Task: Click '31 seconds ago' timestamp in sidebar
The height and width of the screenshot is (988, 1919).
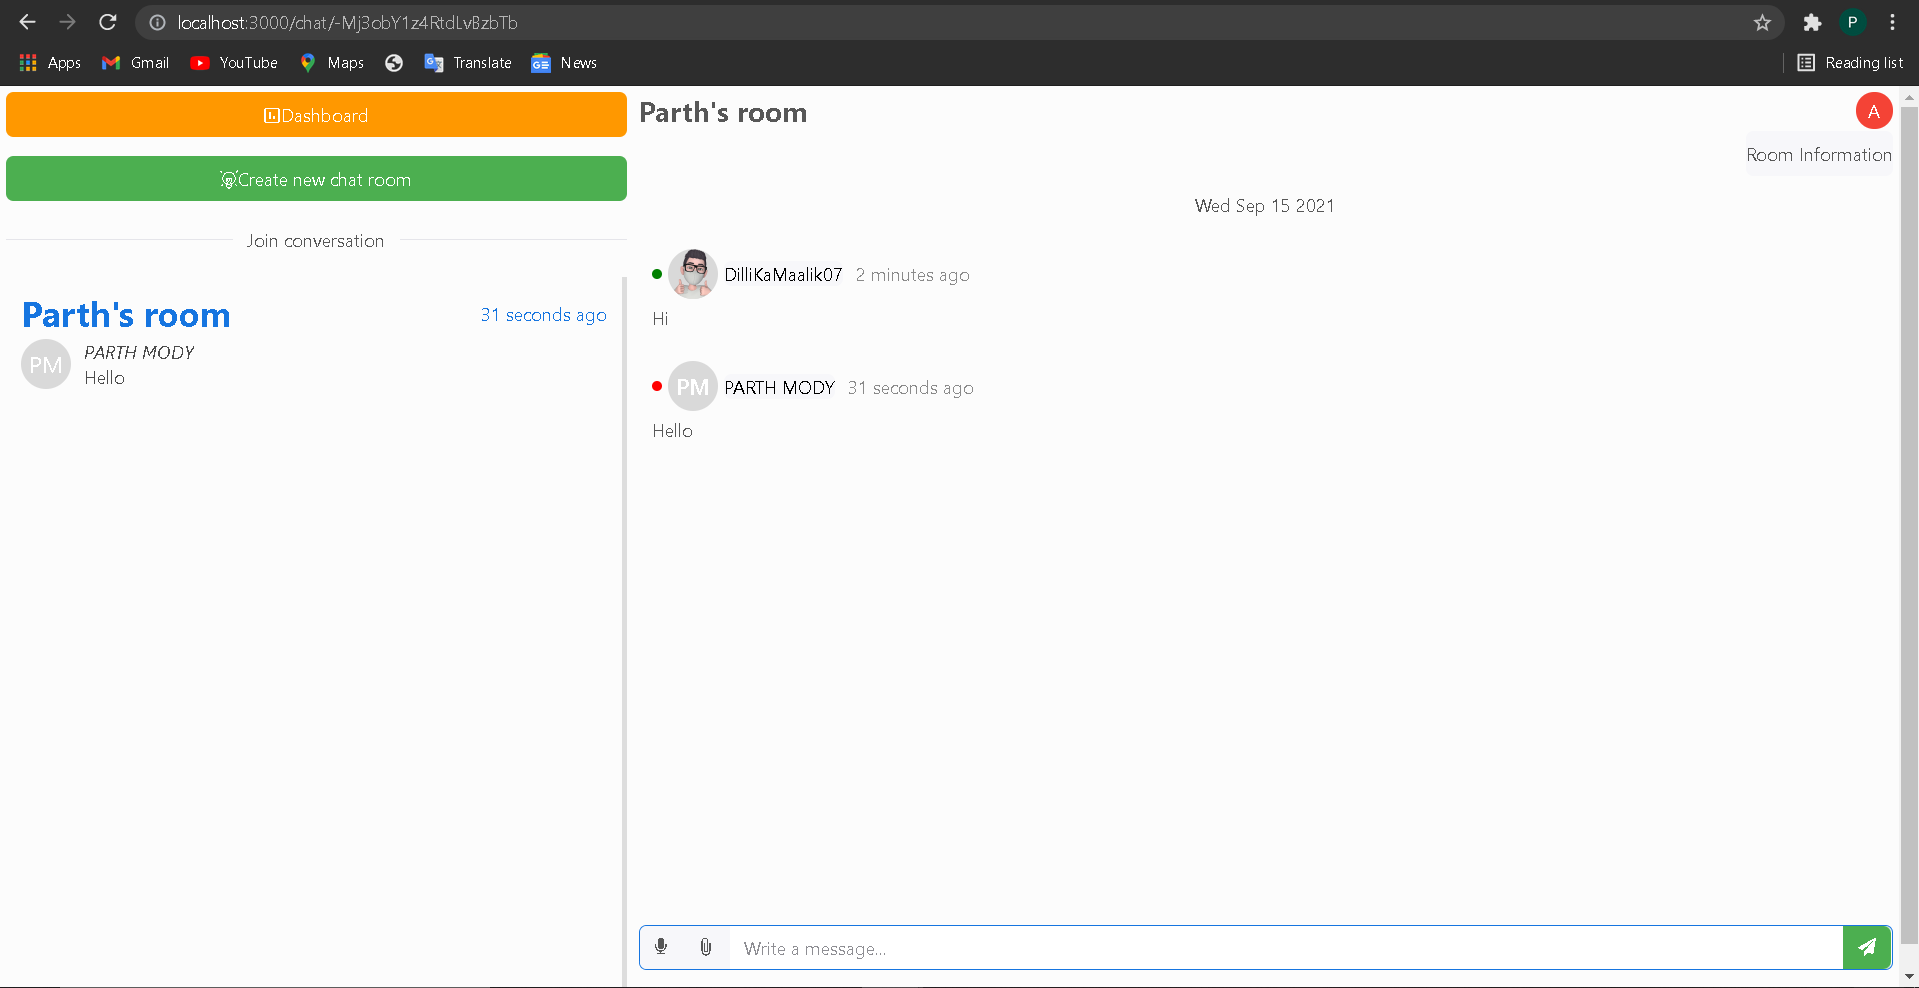Action: 543,315
